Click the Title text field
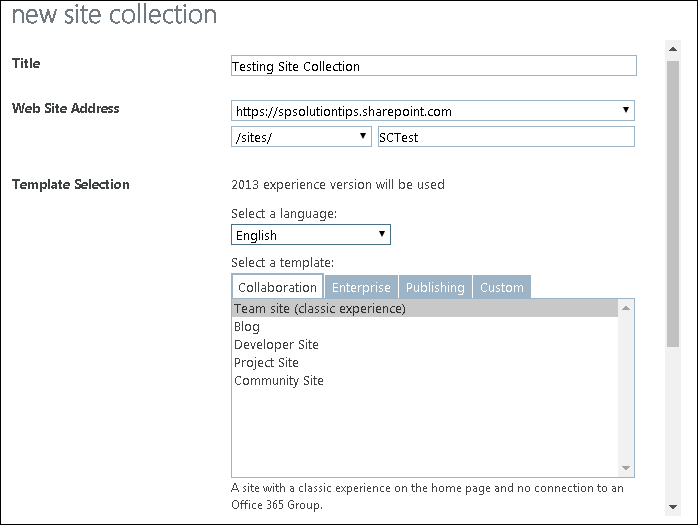Screen dimensions: 698x525 (x=434, y=66)
